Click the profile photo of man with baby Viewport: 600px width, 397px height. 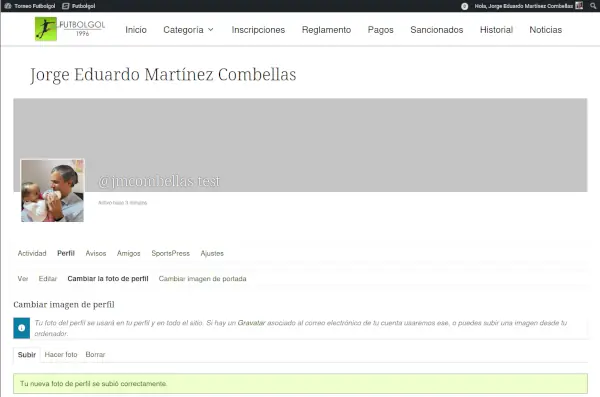52,191
